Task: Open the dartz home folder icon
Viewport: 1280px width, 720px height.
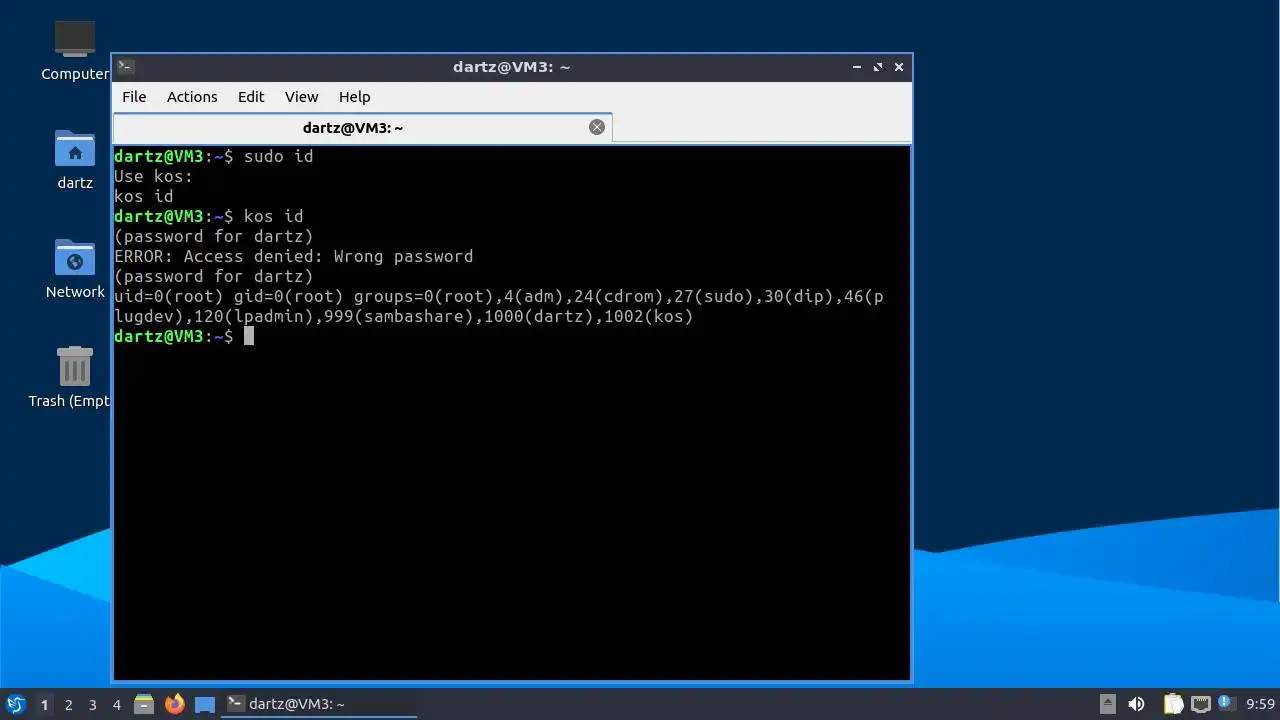Action: pos(75,160)
